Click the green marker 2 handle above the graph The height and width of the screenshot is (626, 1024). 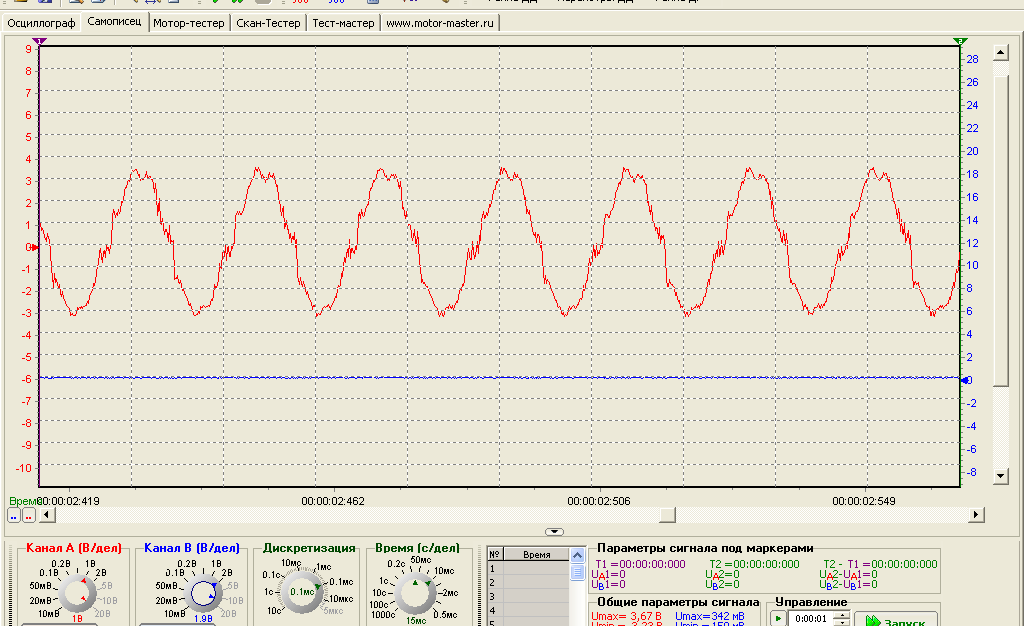pyautogui.click(x=959, y=42)
